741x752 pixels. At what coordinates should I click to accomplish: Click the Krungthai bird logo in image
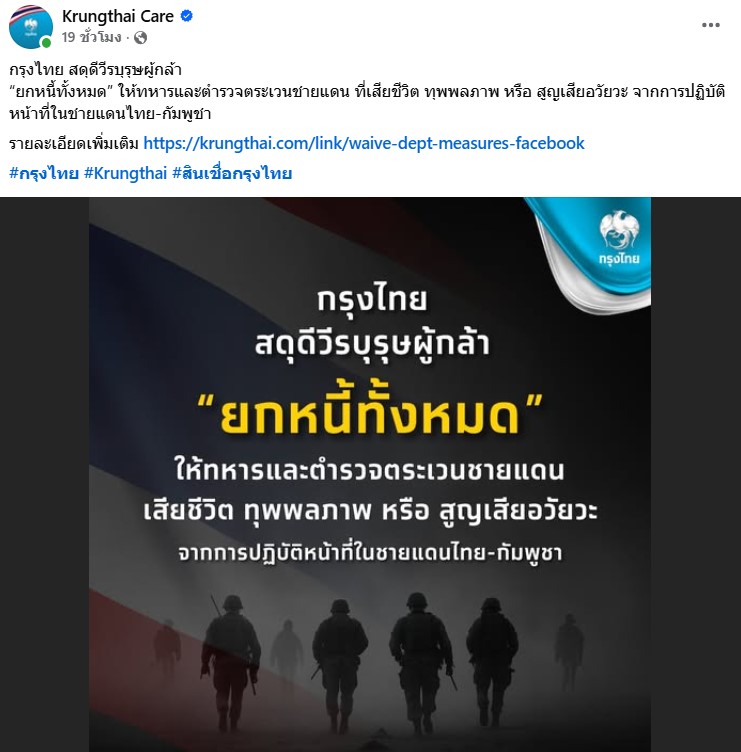(619, 238)
